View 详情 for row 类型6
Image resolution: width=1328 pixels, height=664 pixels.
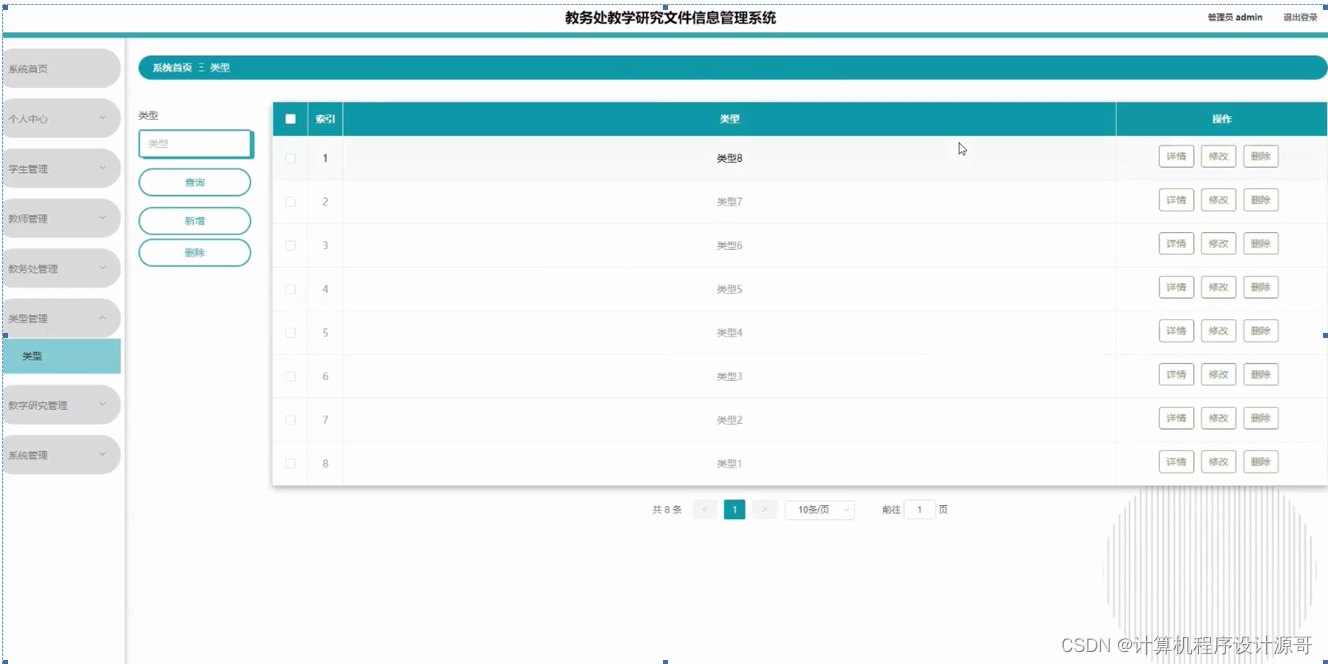tap(1176, 244)
